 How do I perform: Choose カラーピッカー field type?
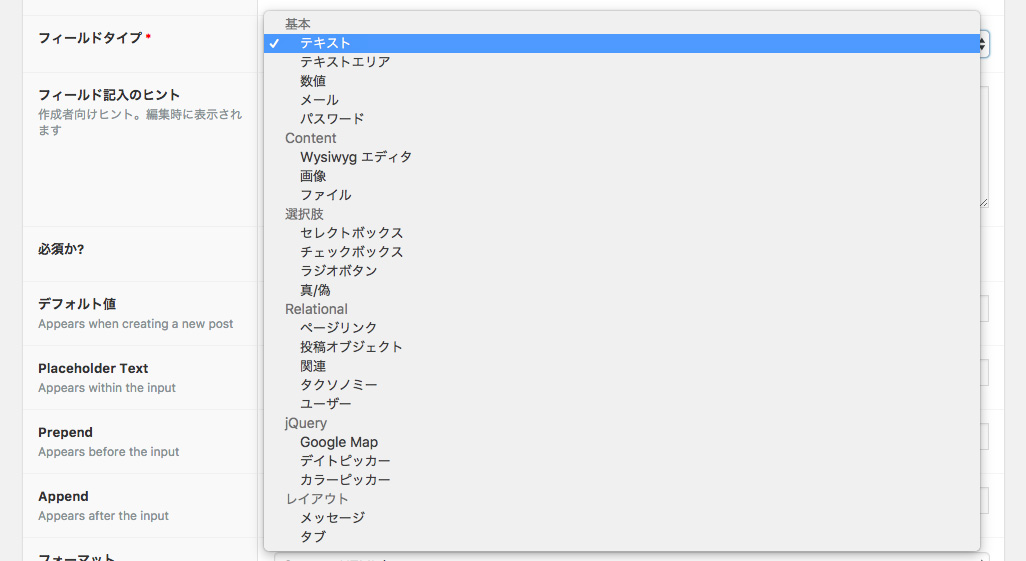pyautogui.click(x=622, y=480)
